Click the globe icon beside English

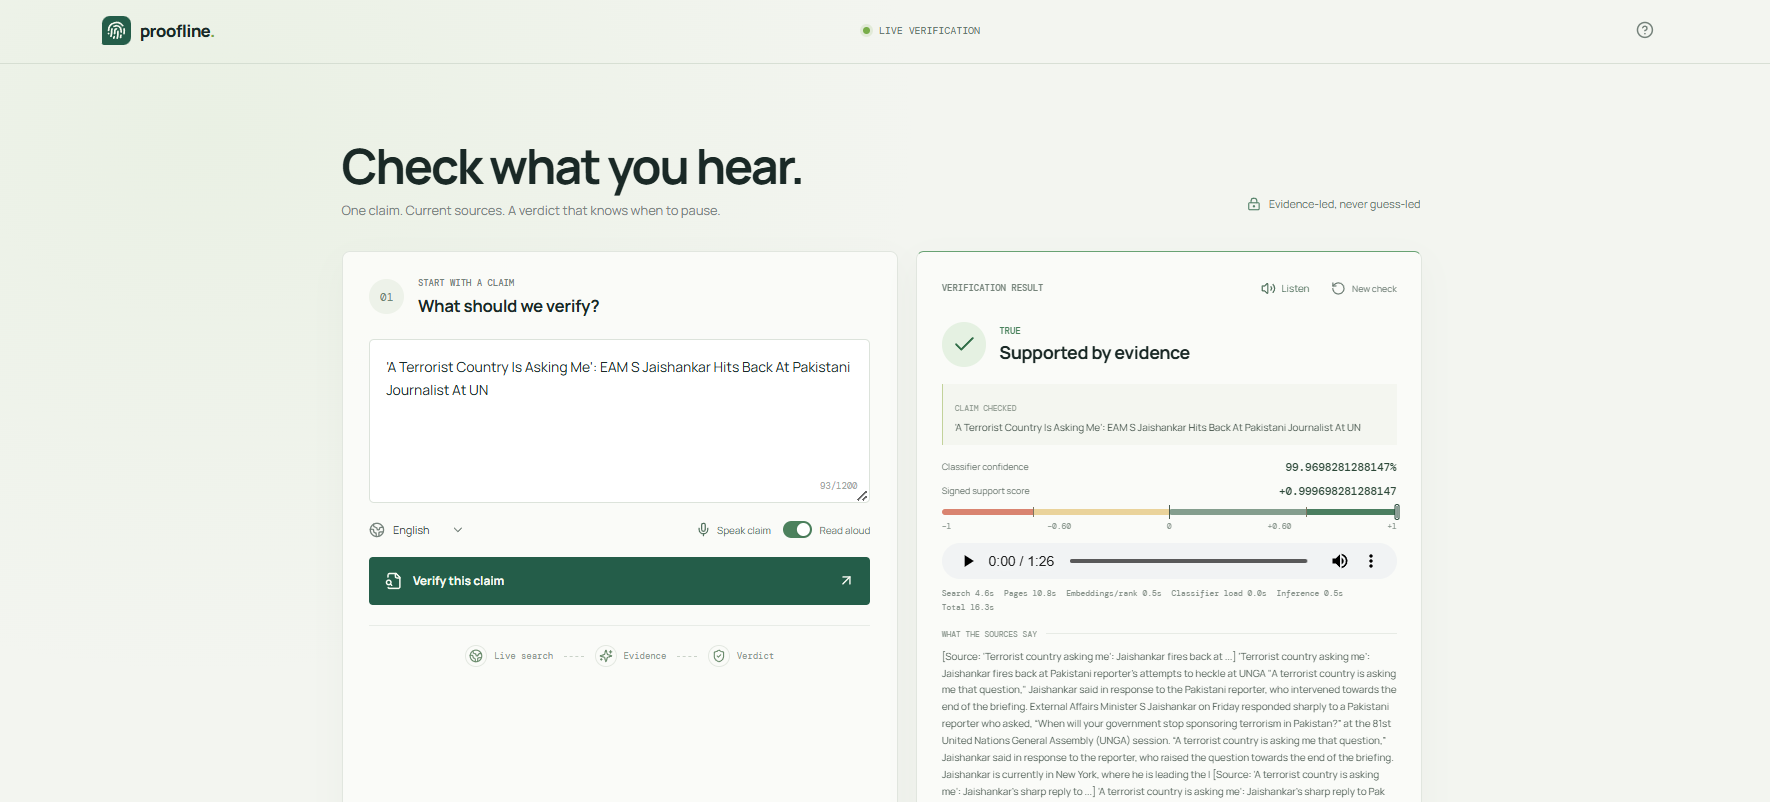coord(377,530)
